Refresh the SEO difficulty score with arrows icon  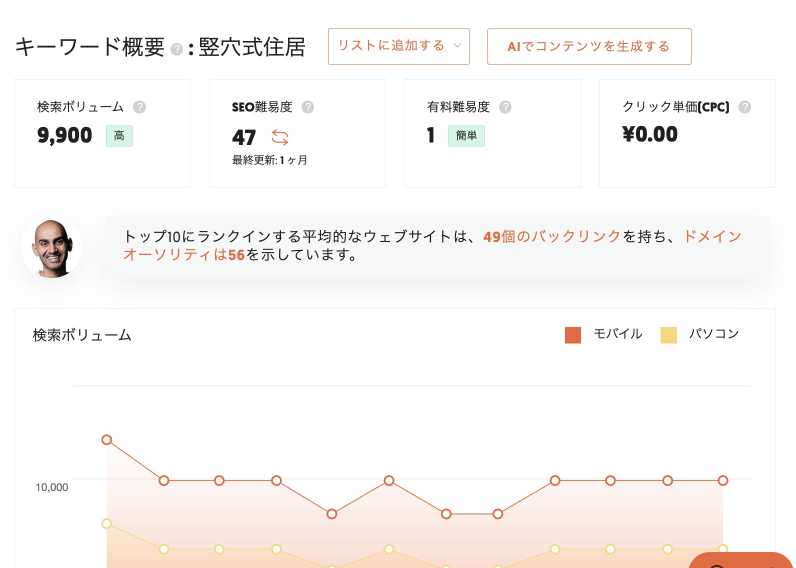[x=280, y=137]
